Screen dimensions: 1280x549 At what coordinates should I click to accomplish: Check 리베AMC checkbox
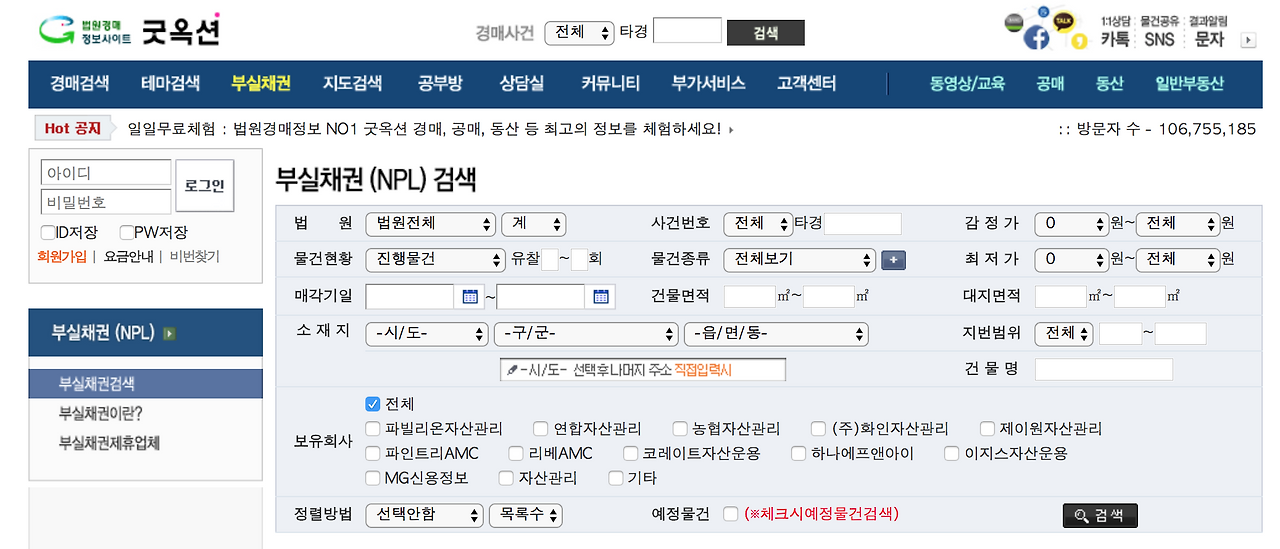tap(516, 453)
